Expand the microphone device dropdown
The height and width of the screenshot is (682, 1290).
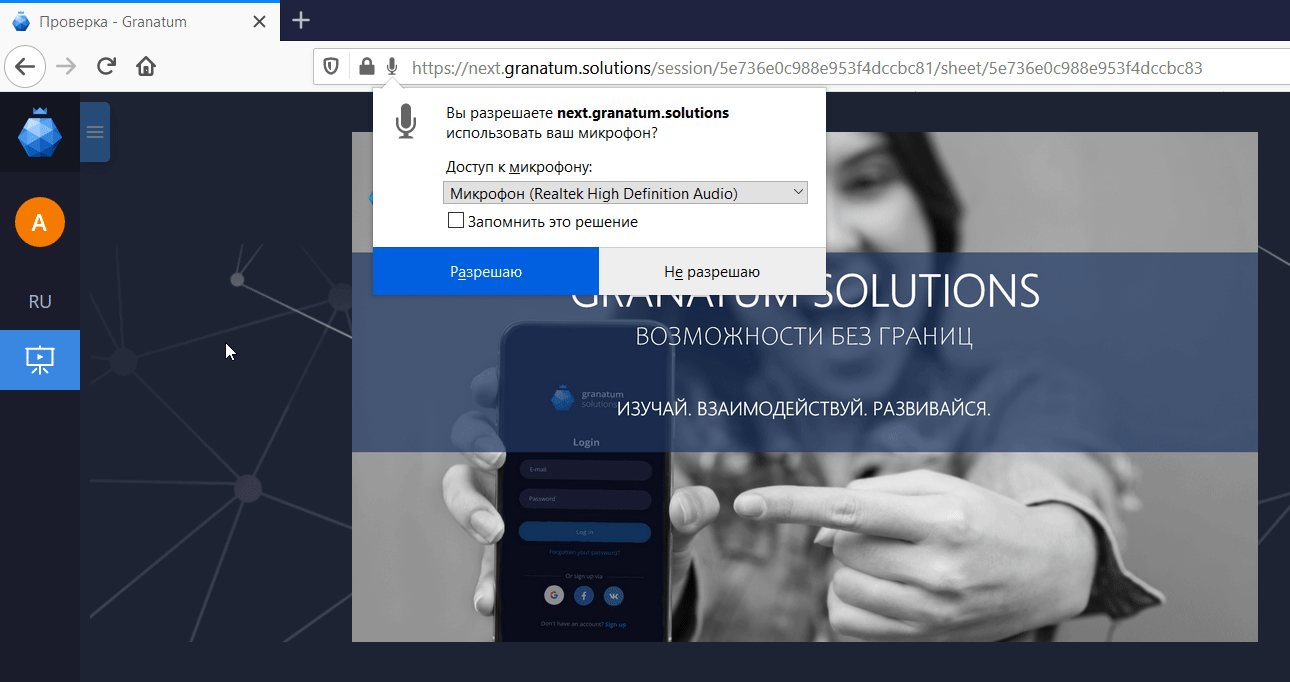coord(625,193)
